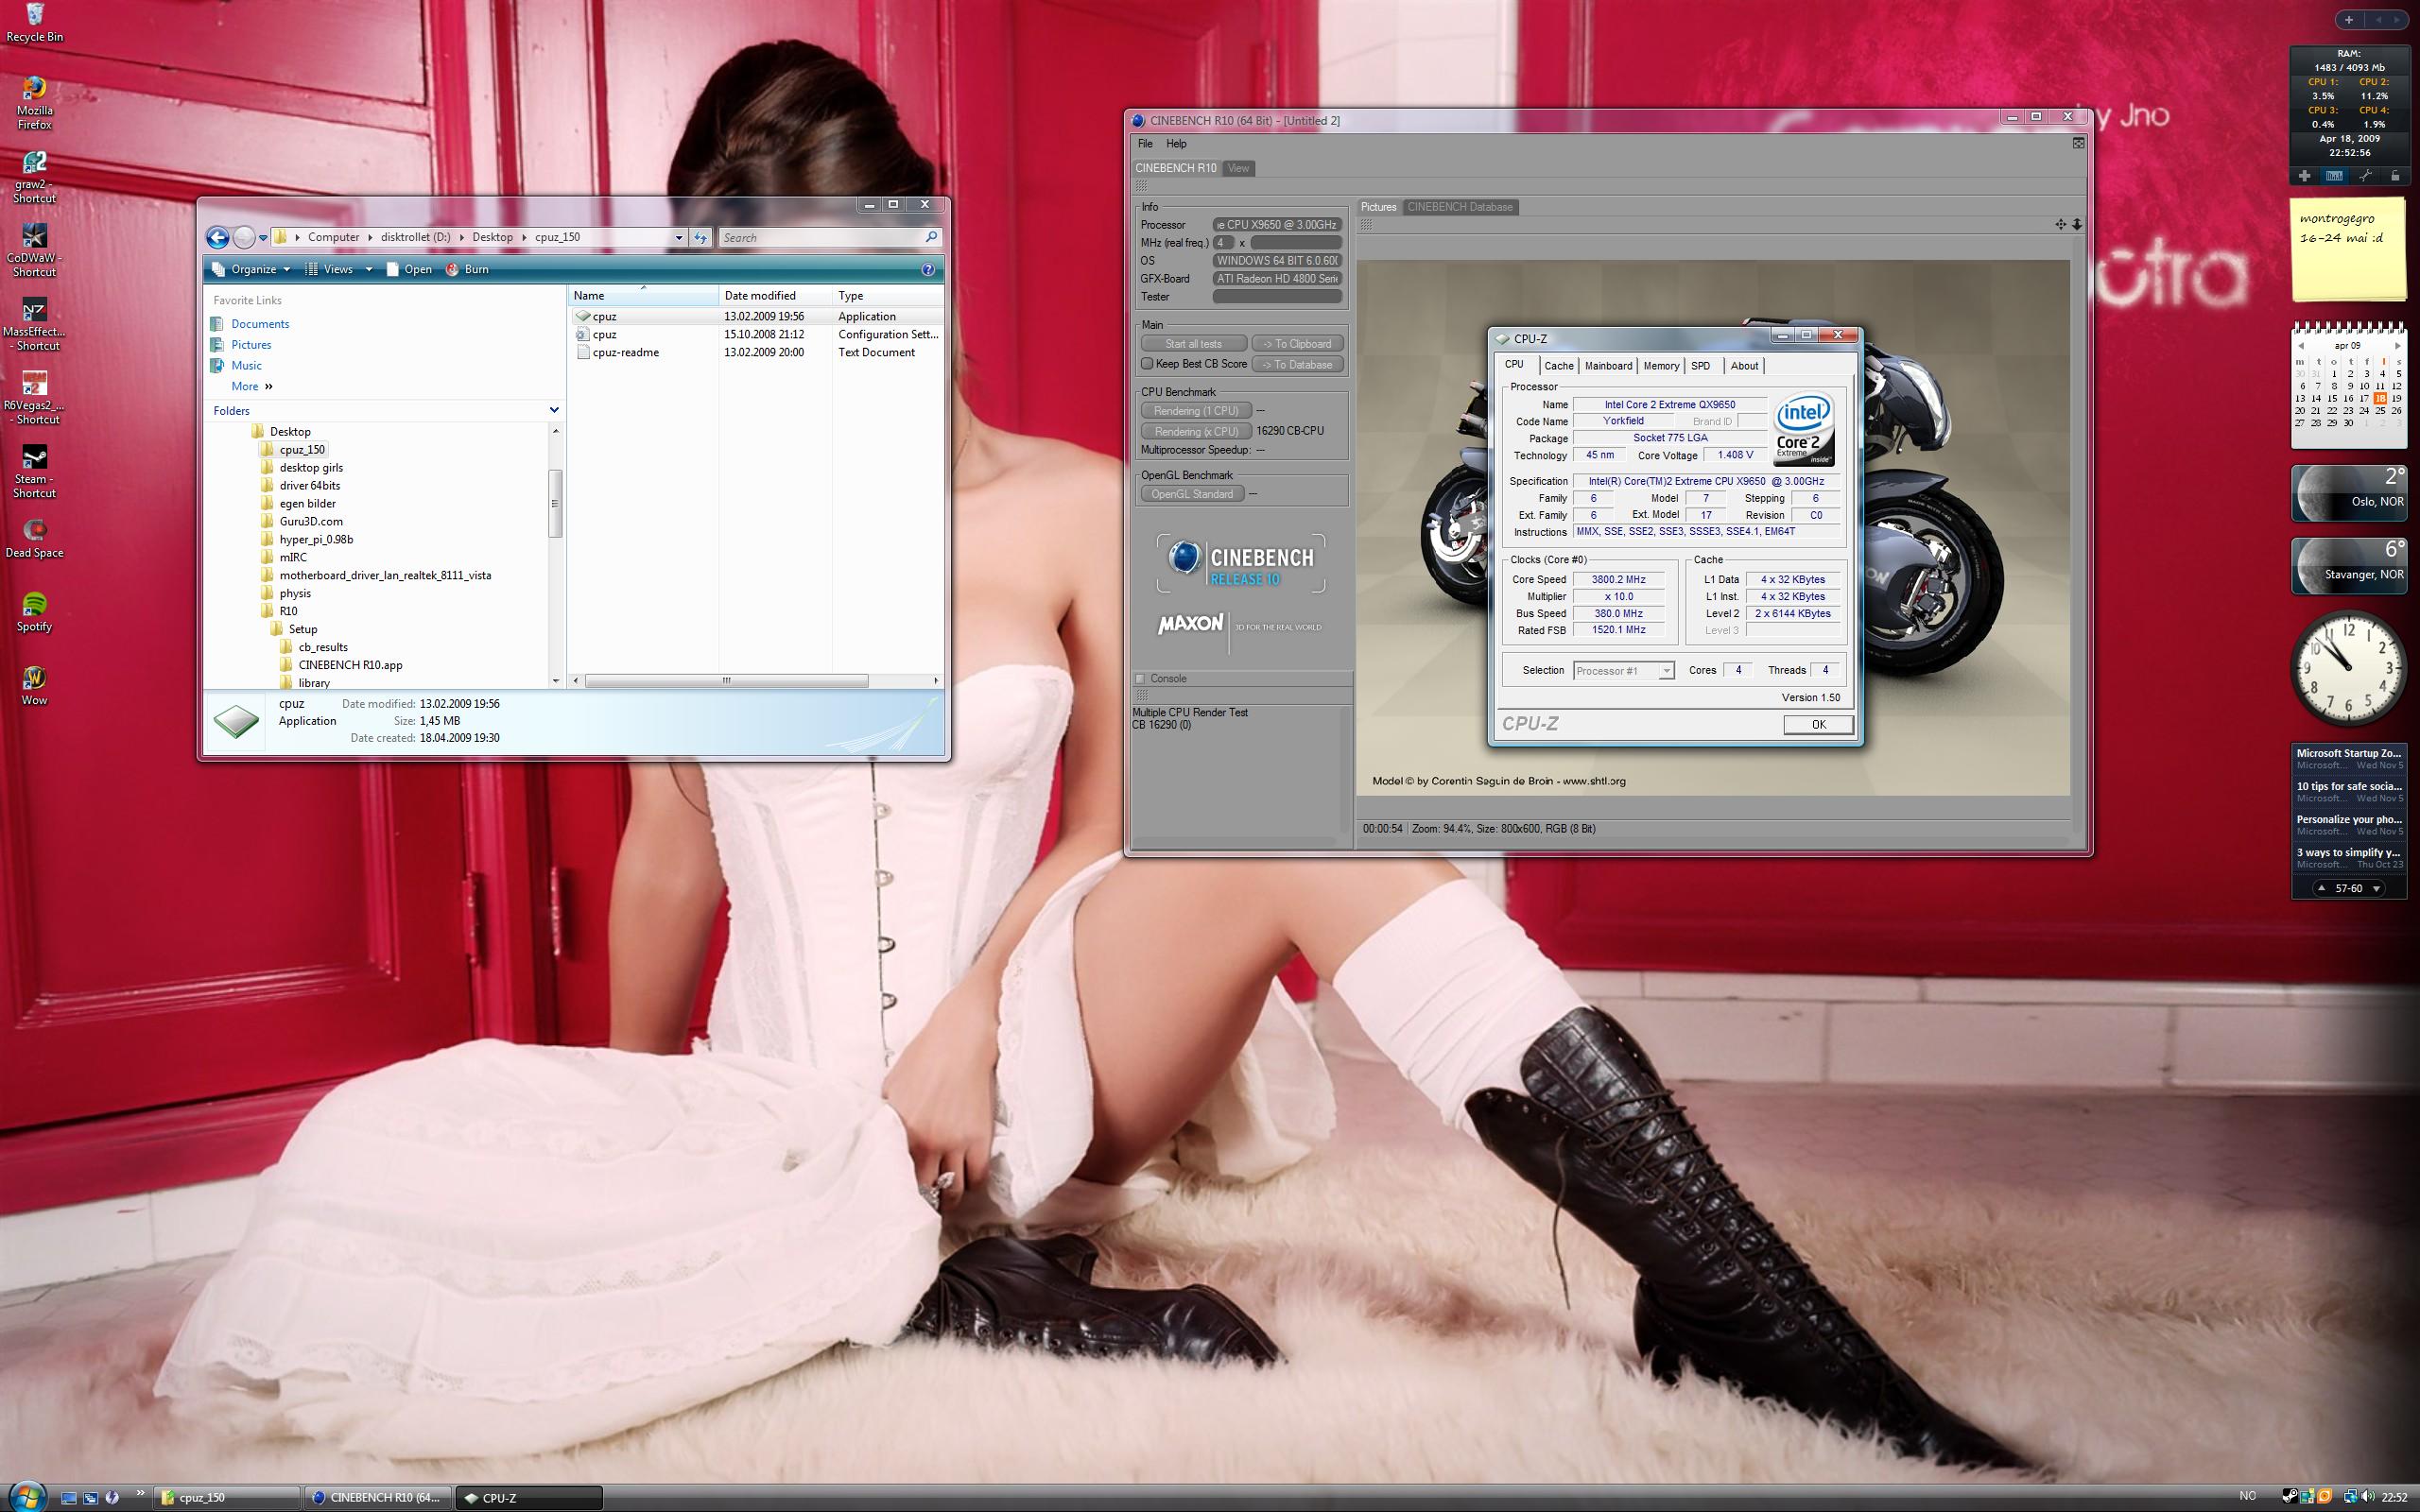Select the Wow desktop icon
The width and height of the screenshot is (2420, 1512).
click(34, 686)
